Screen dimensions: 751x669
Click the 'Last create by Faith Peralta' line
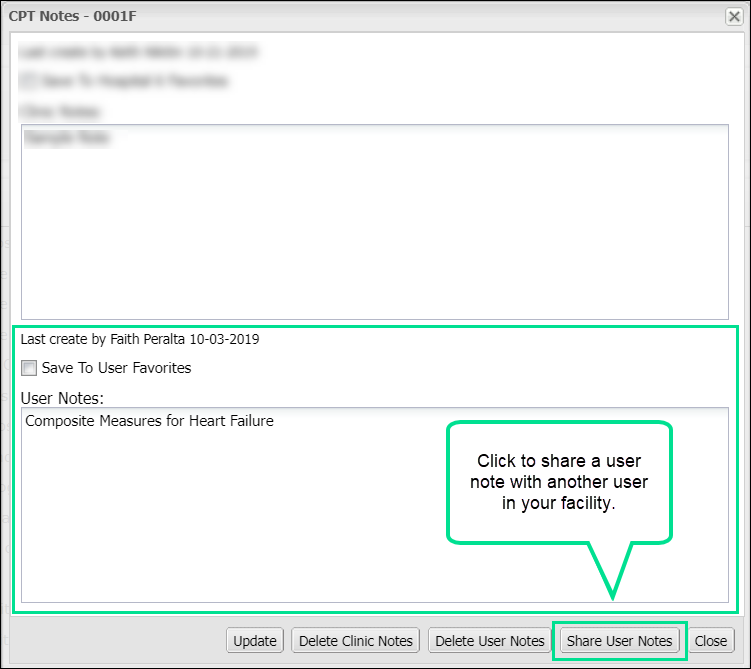[x=140, y=339]
